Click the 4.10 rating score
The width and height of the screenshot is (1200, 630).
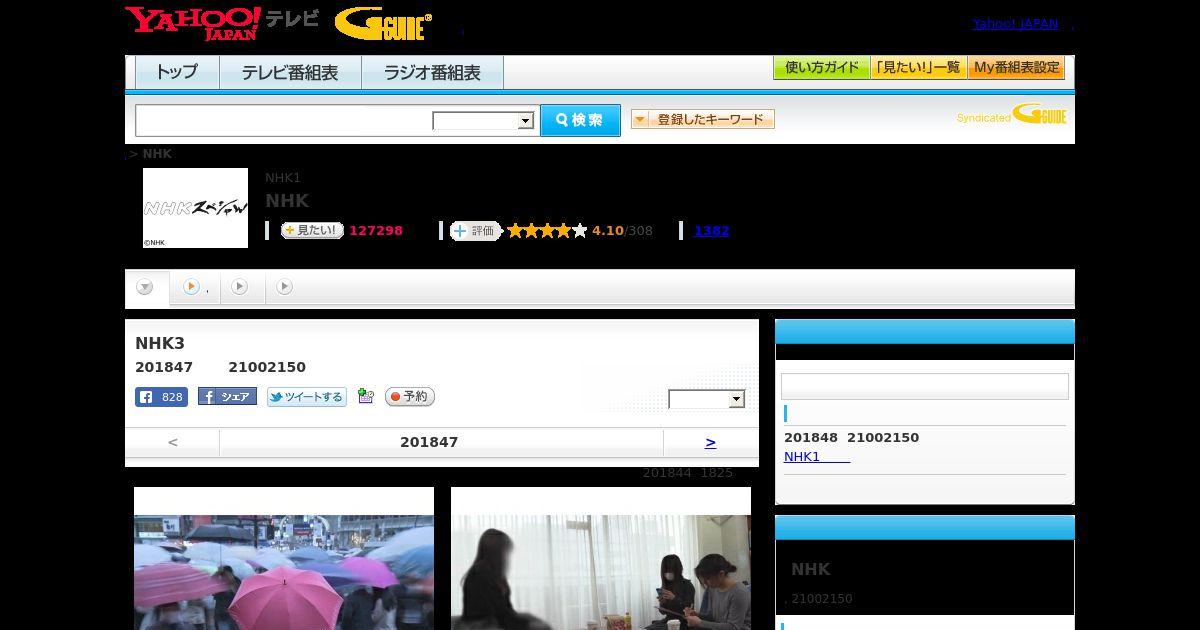tap(607, 231)
